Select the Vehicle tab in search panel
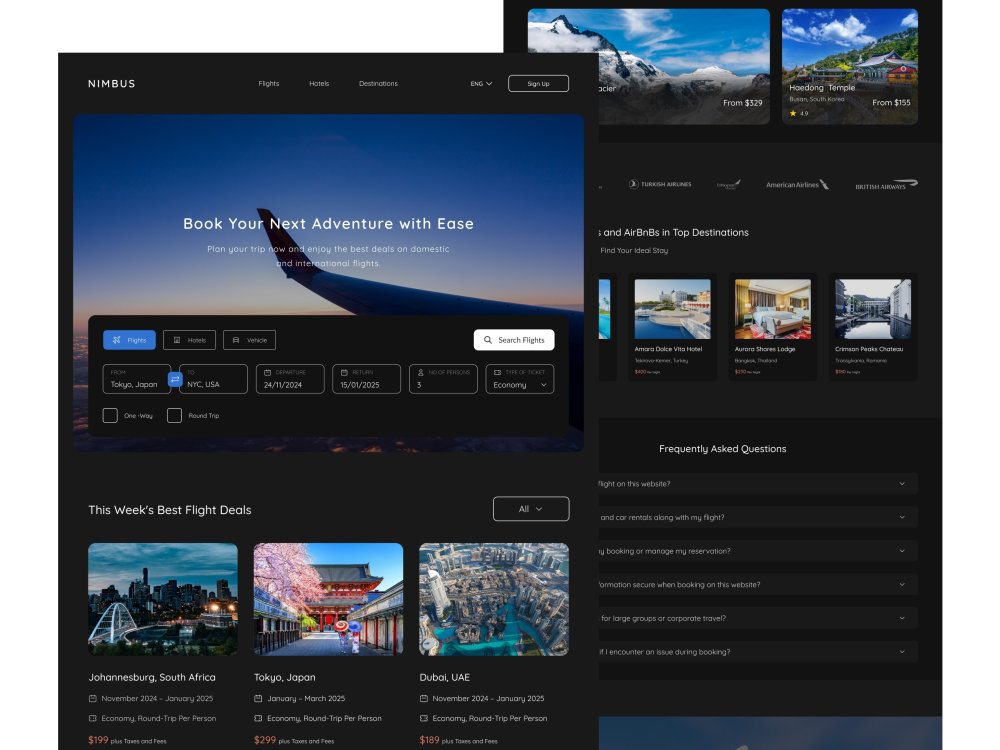The height and width of the screenshot is (750, 1000). point(249,340)
